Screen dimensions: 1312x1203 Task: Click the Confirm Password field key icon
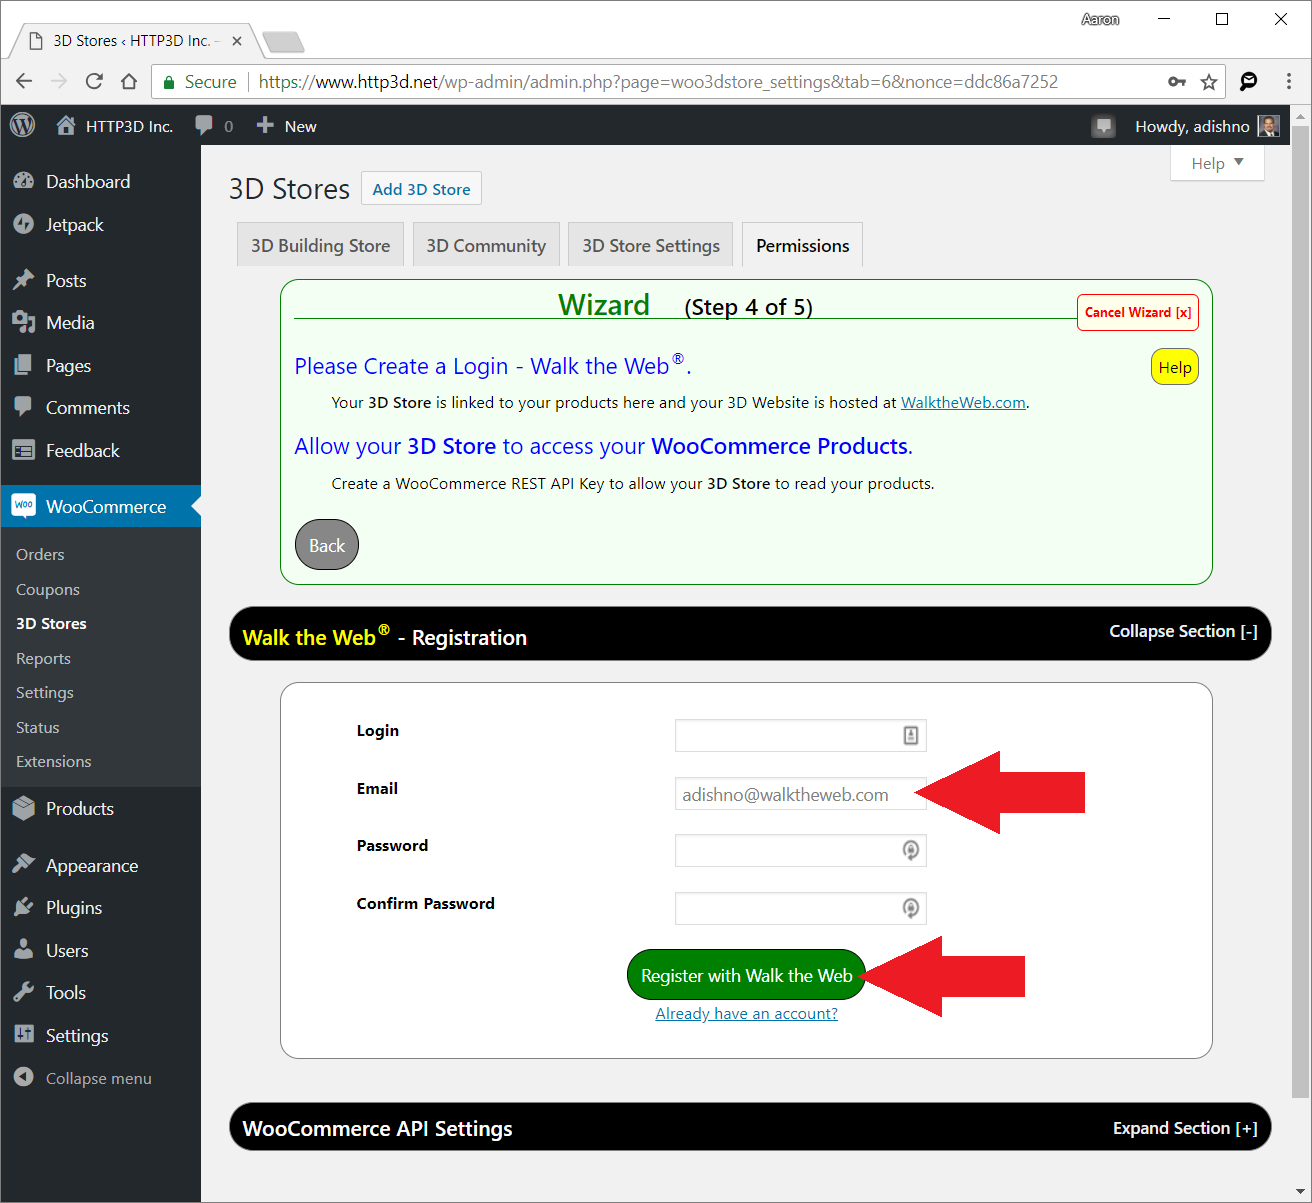pyautogui.click(x=910, y=908)
